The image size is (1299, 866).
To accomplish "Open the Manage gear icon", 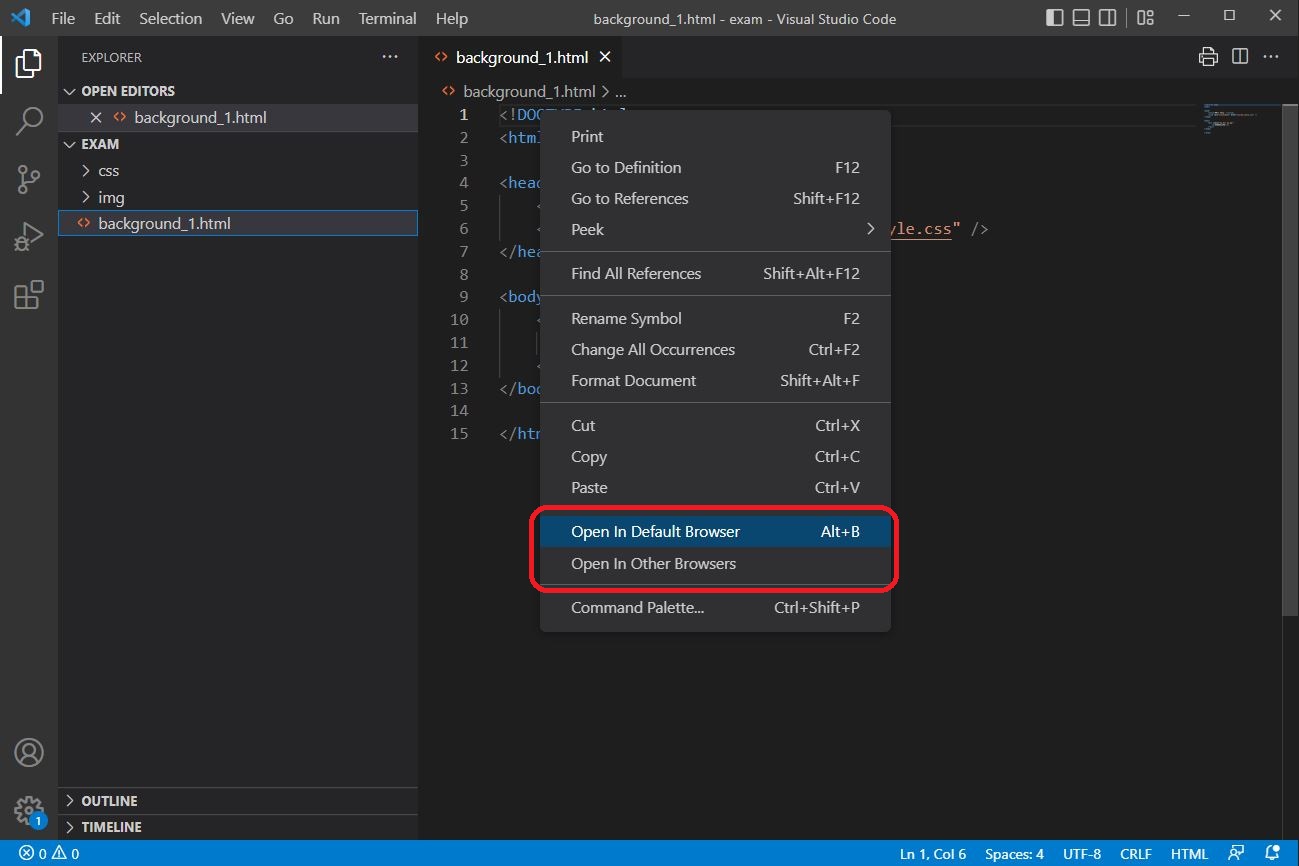I will 29,810.
